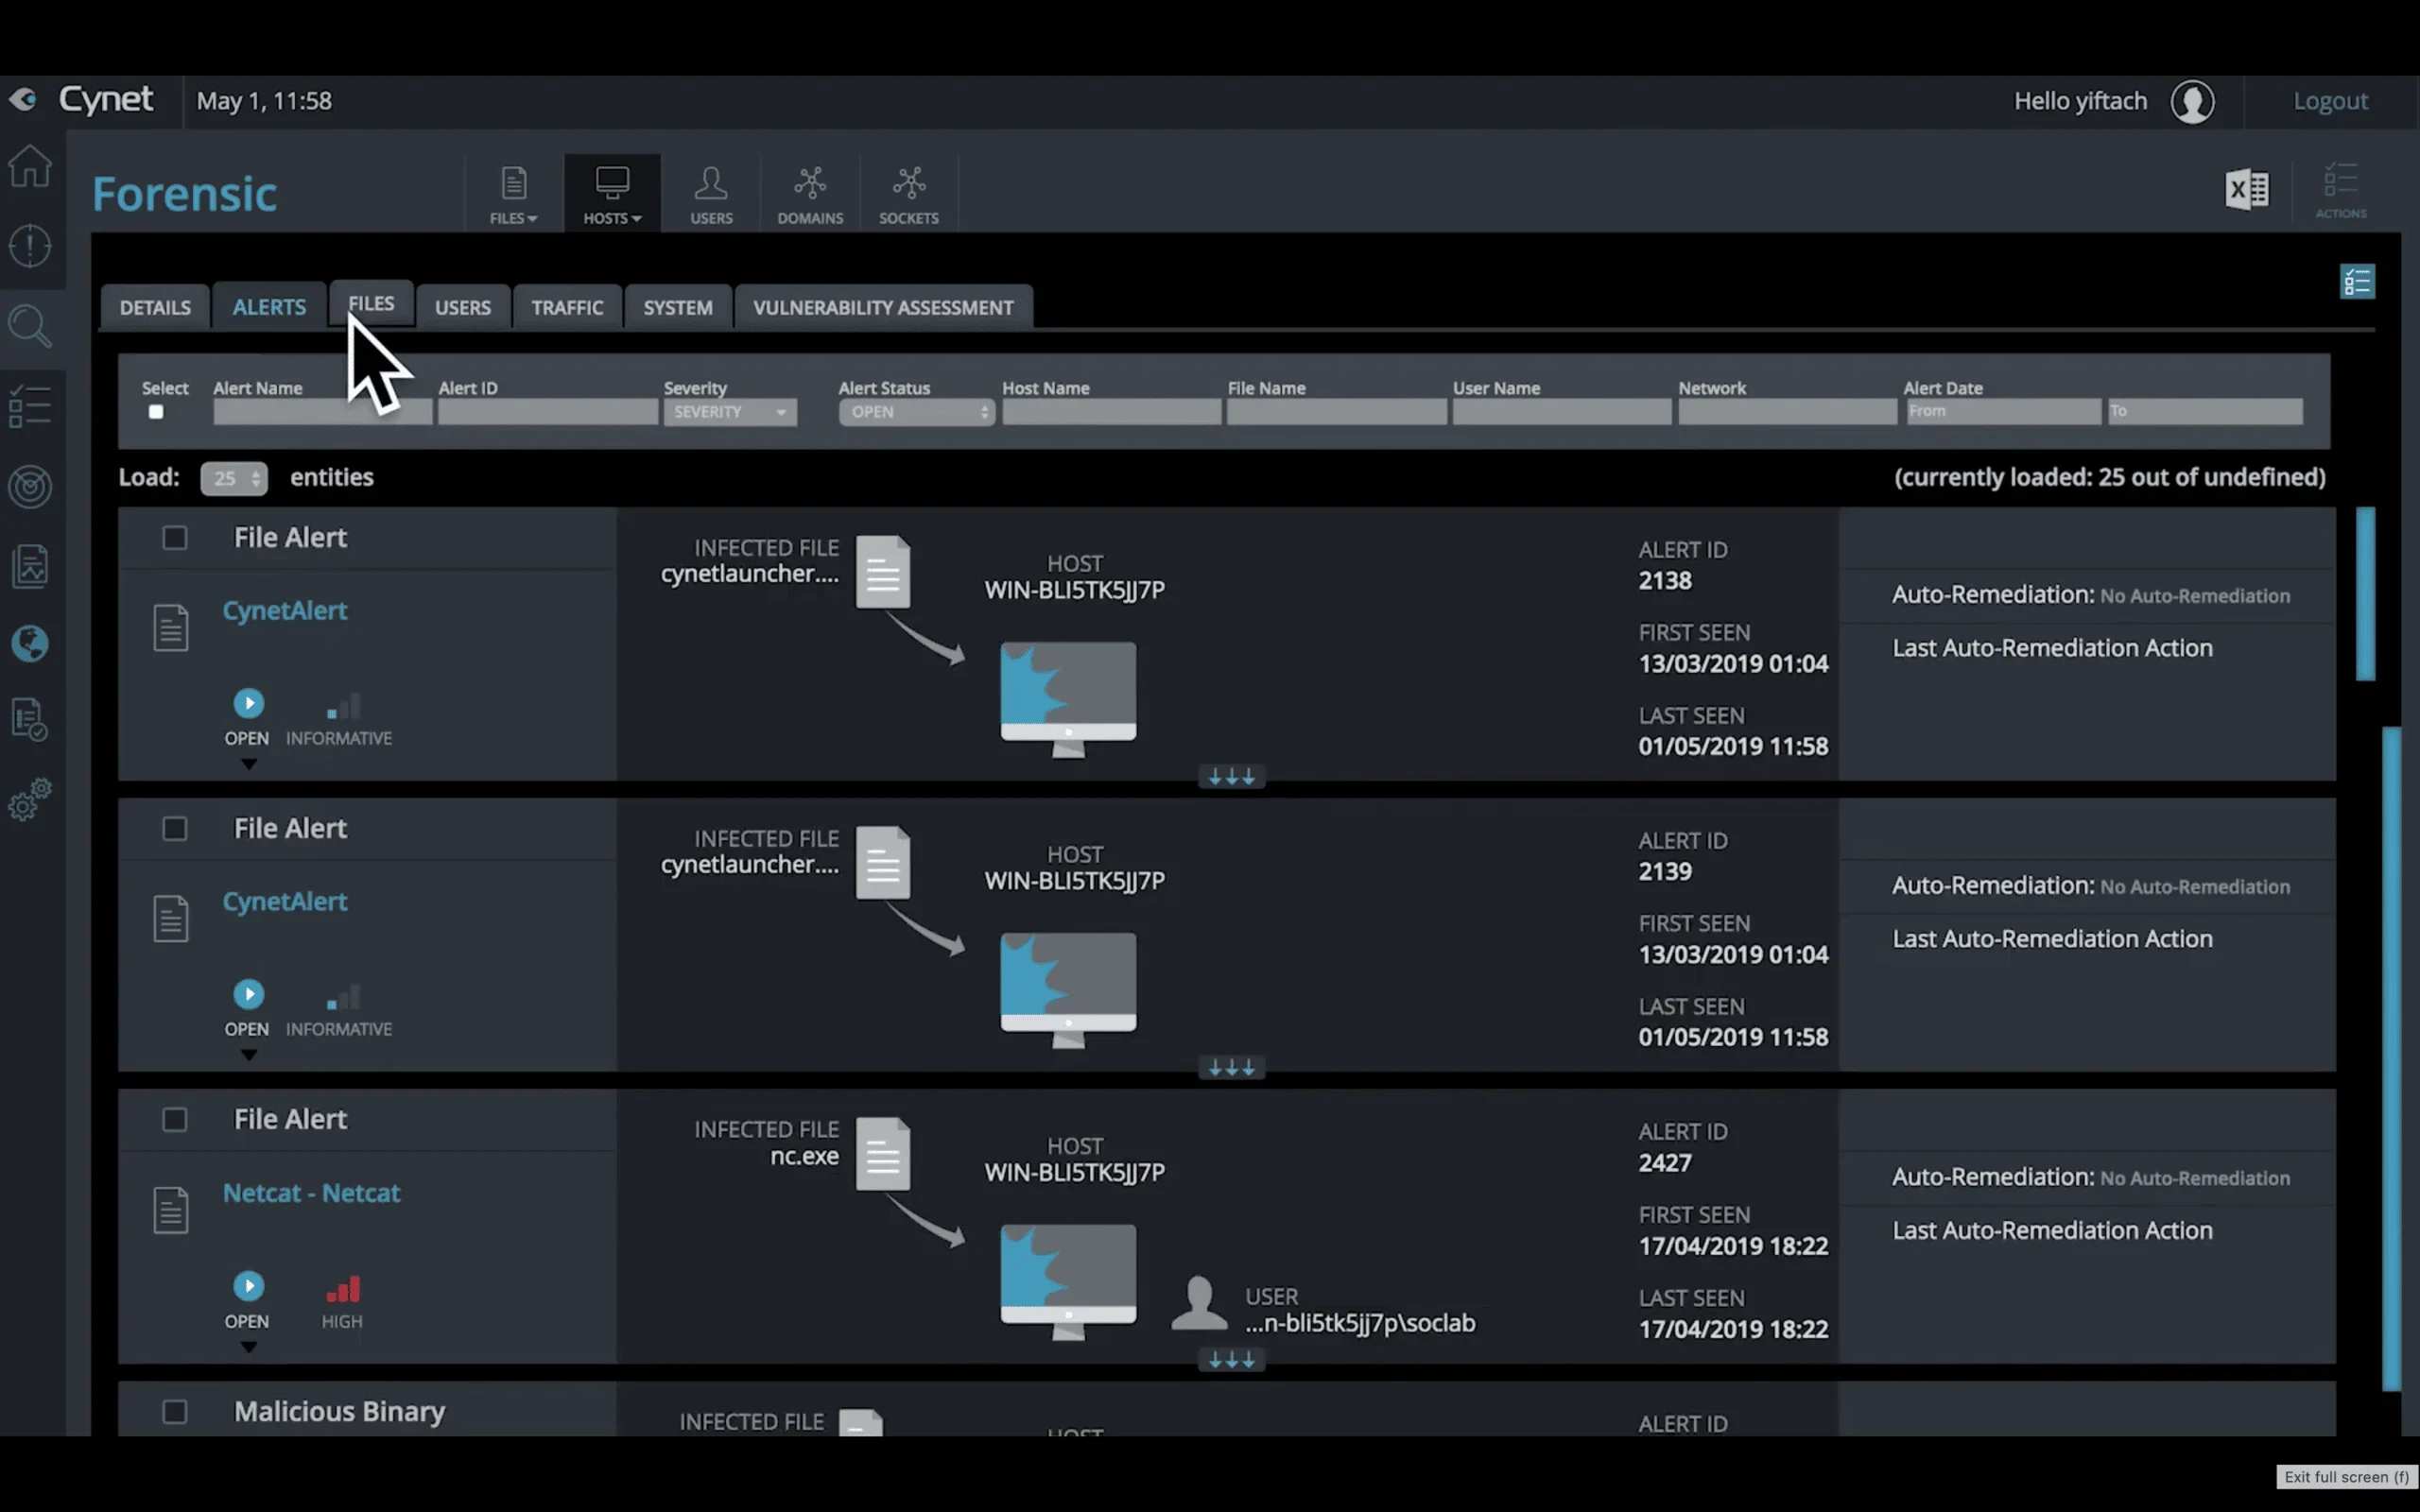Tick the Select all checkbox in filter bar
The image size is (2420, 1512).
[x=156, y=412]
